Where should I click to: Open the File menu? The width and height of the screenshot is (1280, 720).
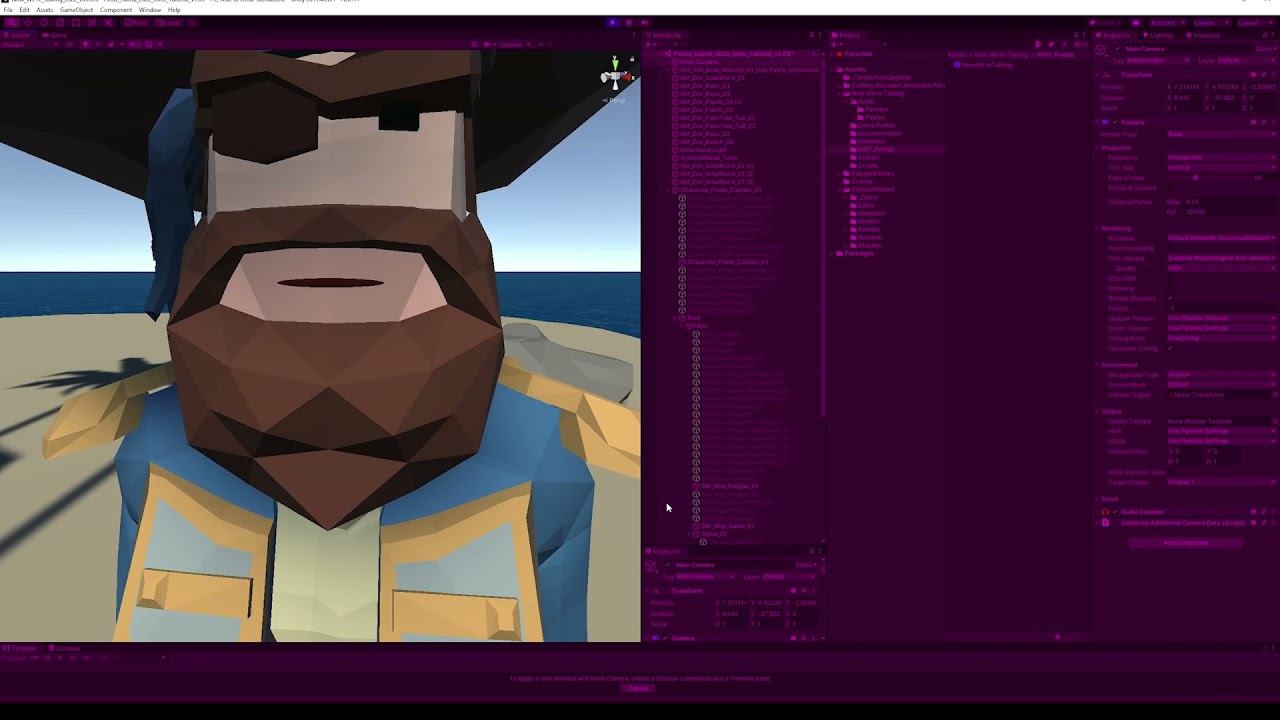click(8, 10)
